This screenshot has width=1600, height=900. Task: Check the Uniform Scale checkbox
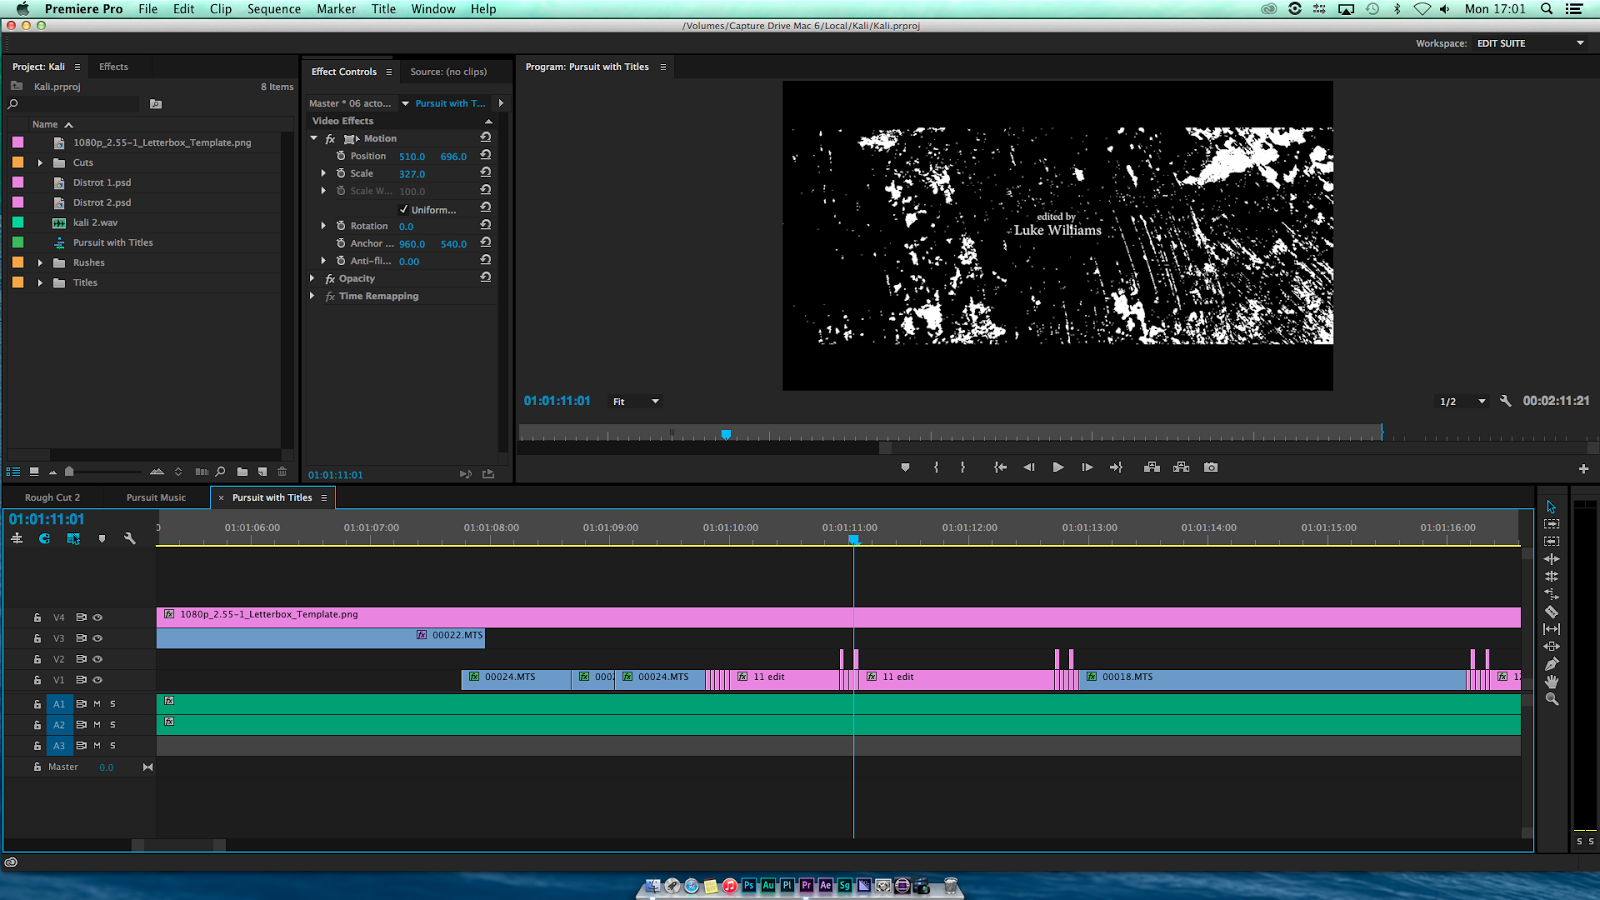coord(404,208)
